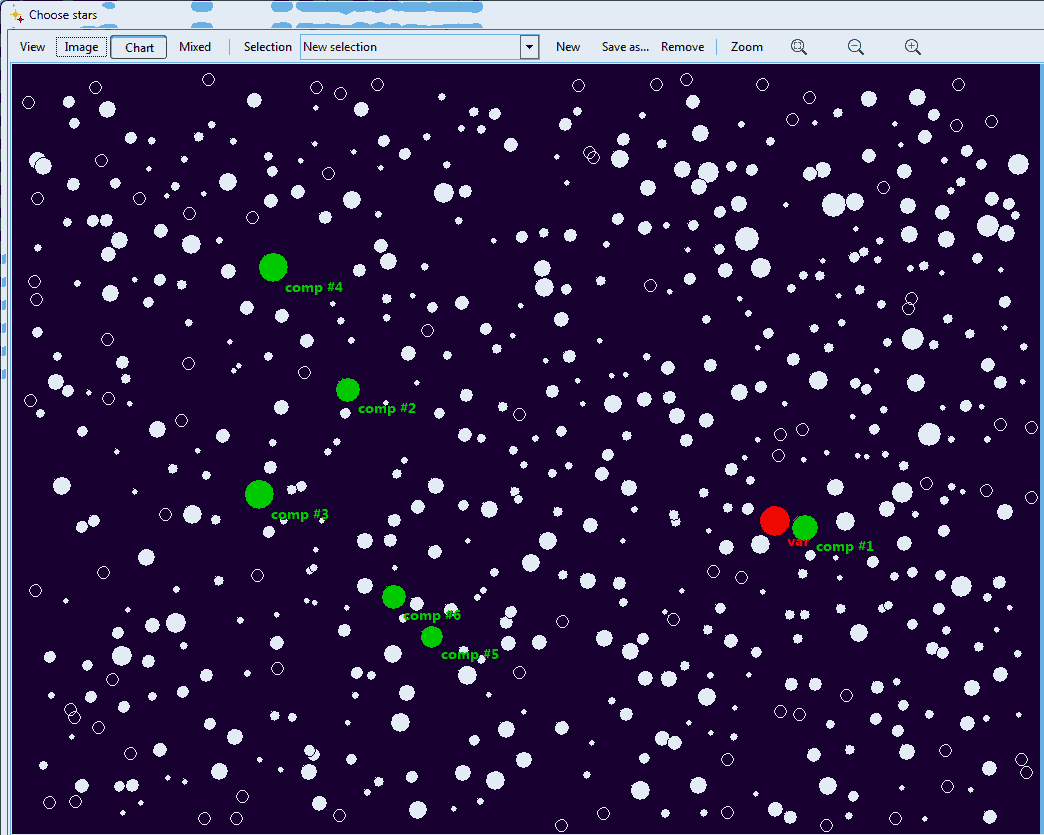Click the zoom out magnifier icon
The image size is (1044, 835).
855,47
